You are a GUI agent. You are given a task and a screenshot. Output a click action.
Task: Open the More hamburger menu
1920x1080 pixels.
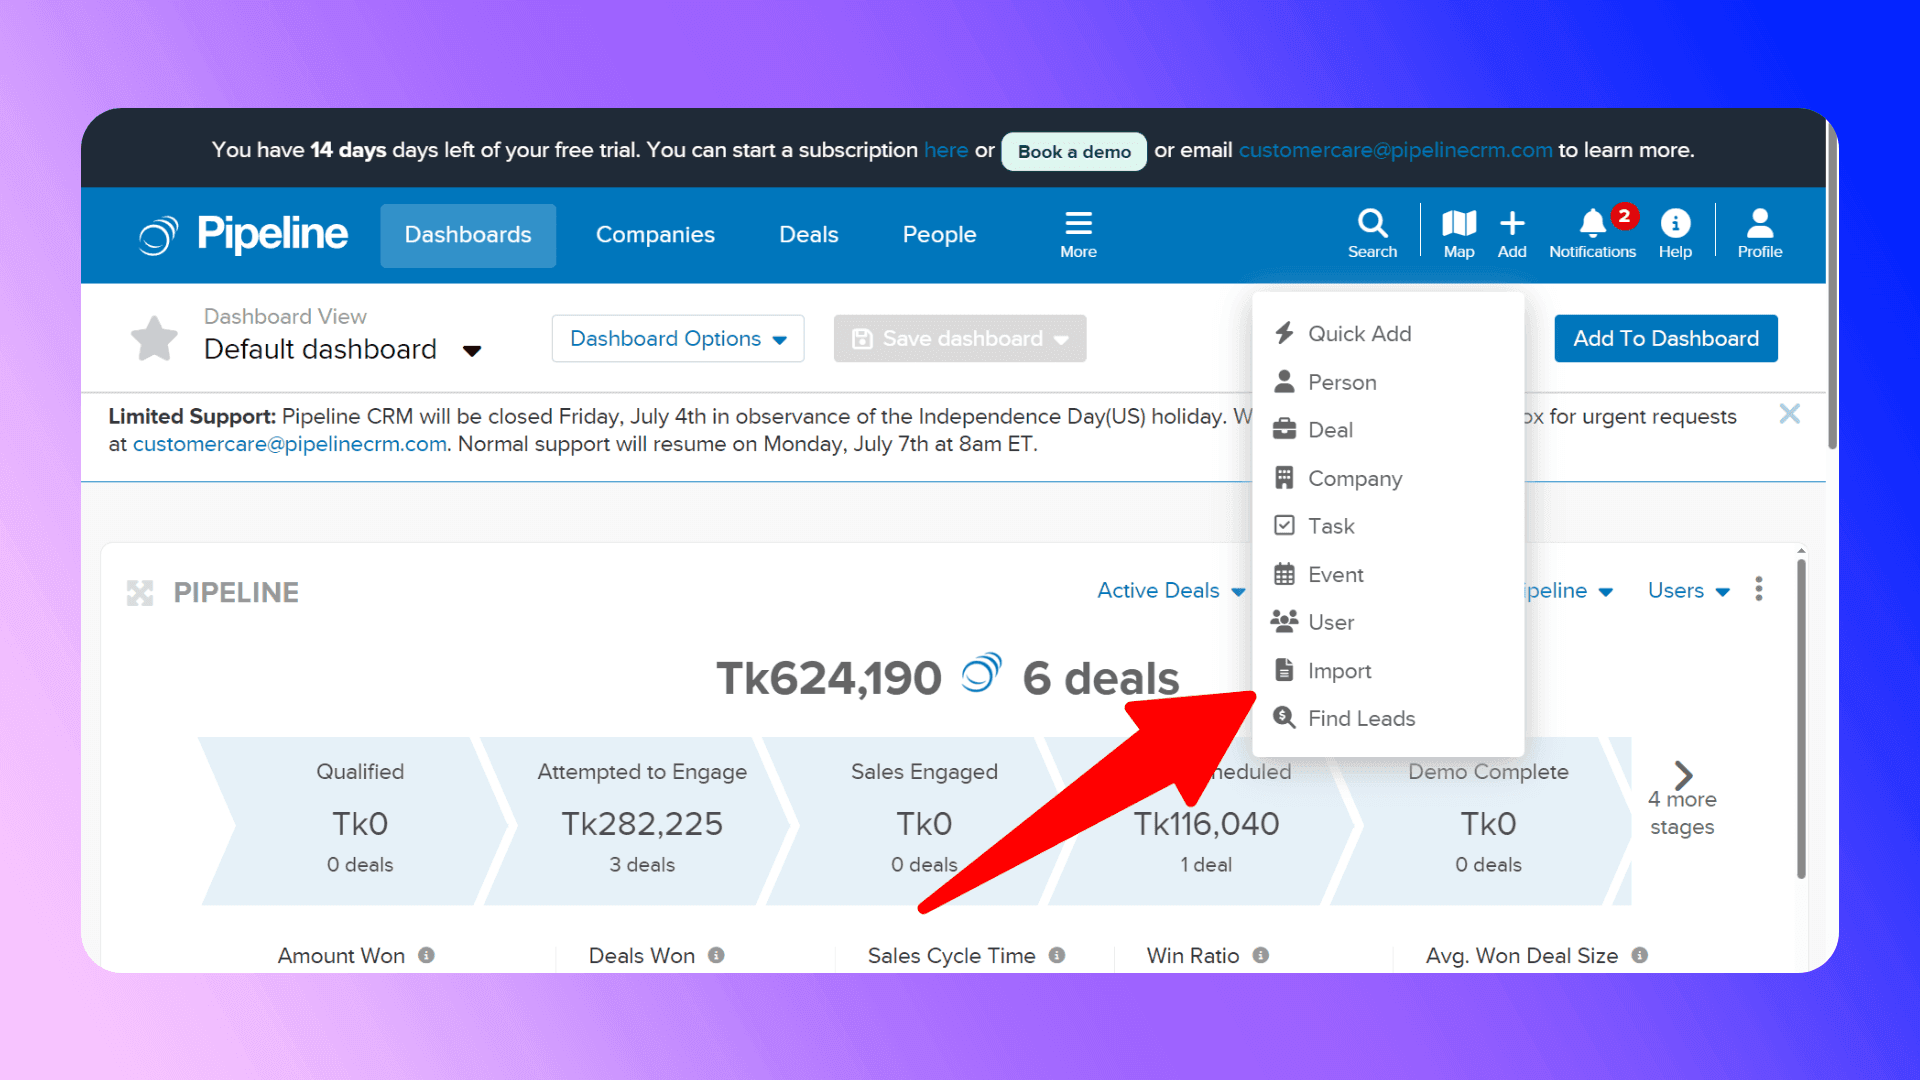point(1078,234)
